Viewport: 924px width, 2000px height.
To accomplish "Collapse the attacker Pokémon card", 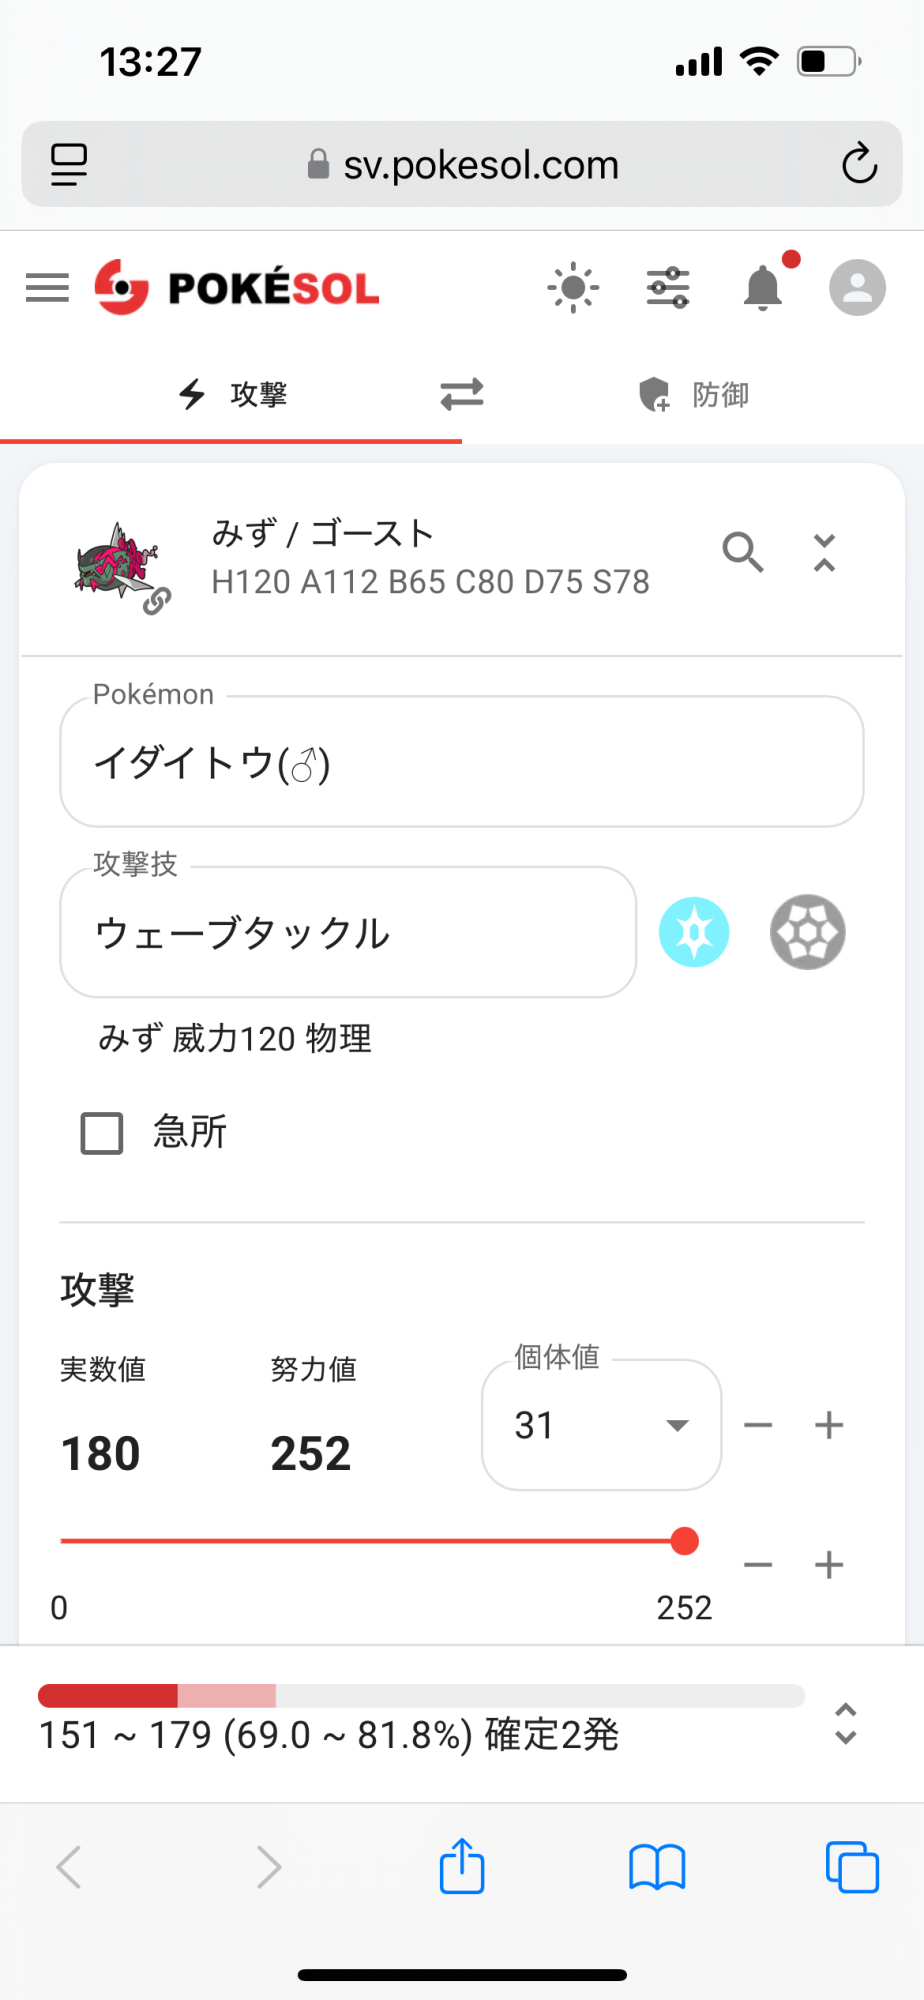I will pos(824,552).
